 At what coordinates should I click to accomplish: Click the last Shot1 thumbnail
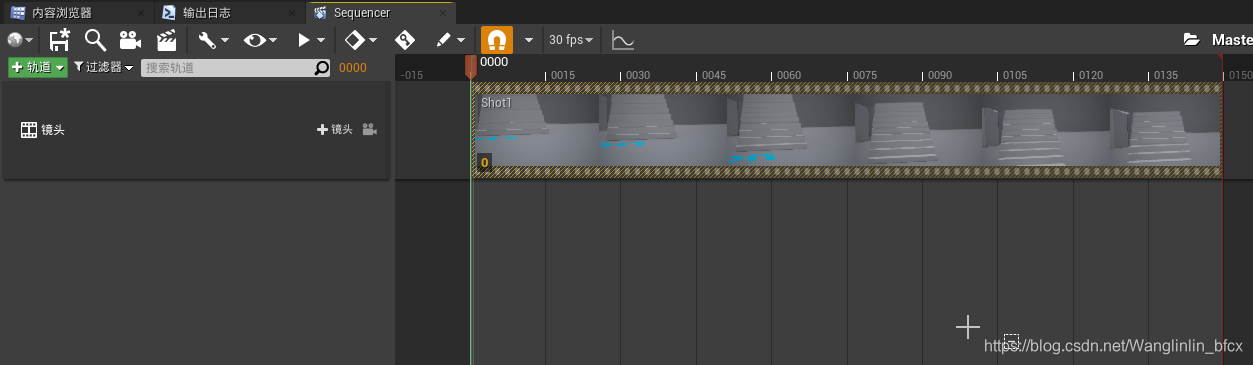coord(1164,130)
